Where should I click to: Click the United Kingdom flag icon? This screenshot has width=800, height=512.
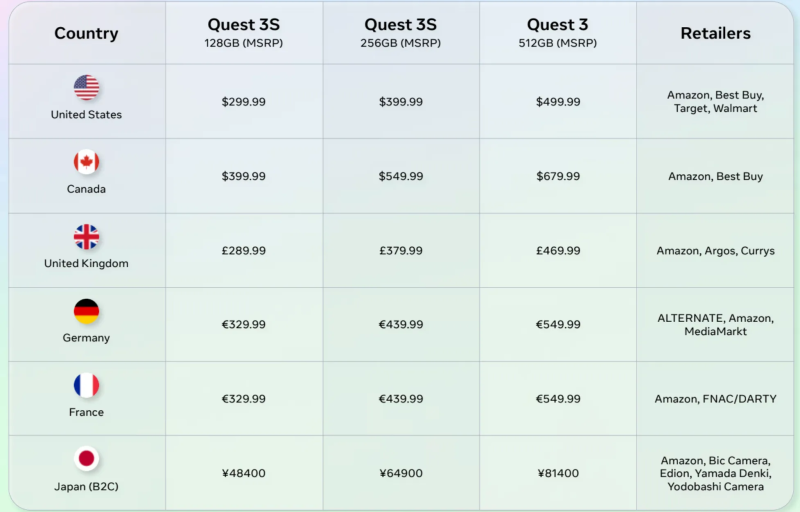[x=87, y=237]
